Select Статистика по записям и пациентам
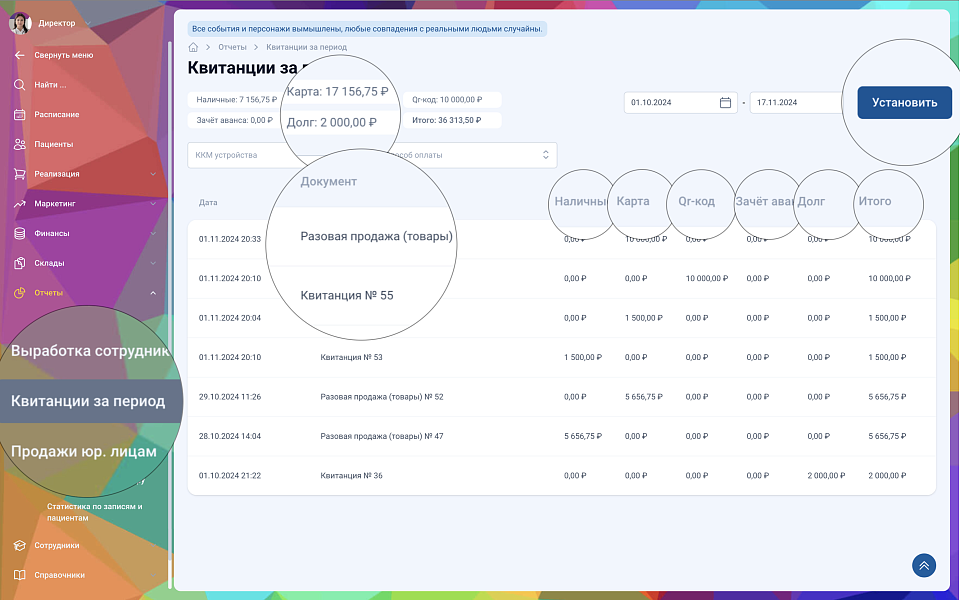Viewport: 960px width, 600px height. (95, 512)
